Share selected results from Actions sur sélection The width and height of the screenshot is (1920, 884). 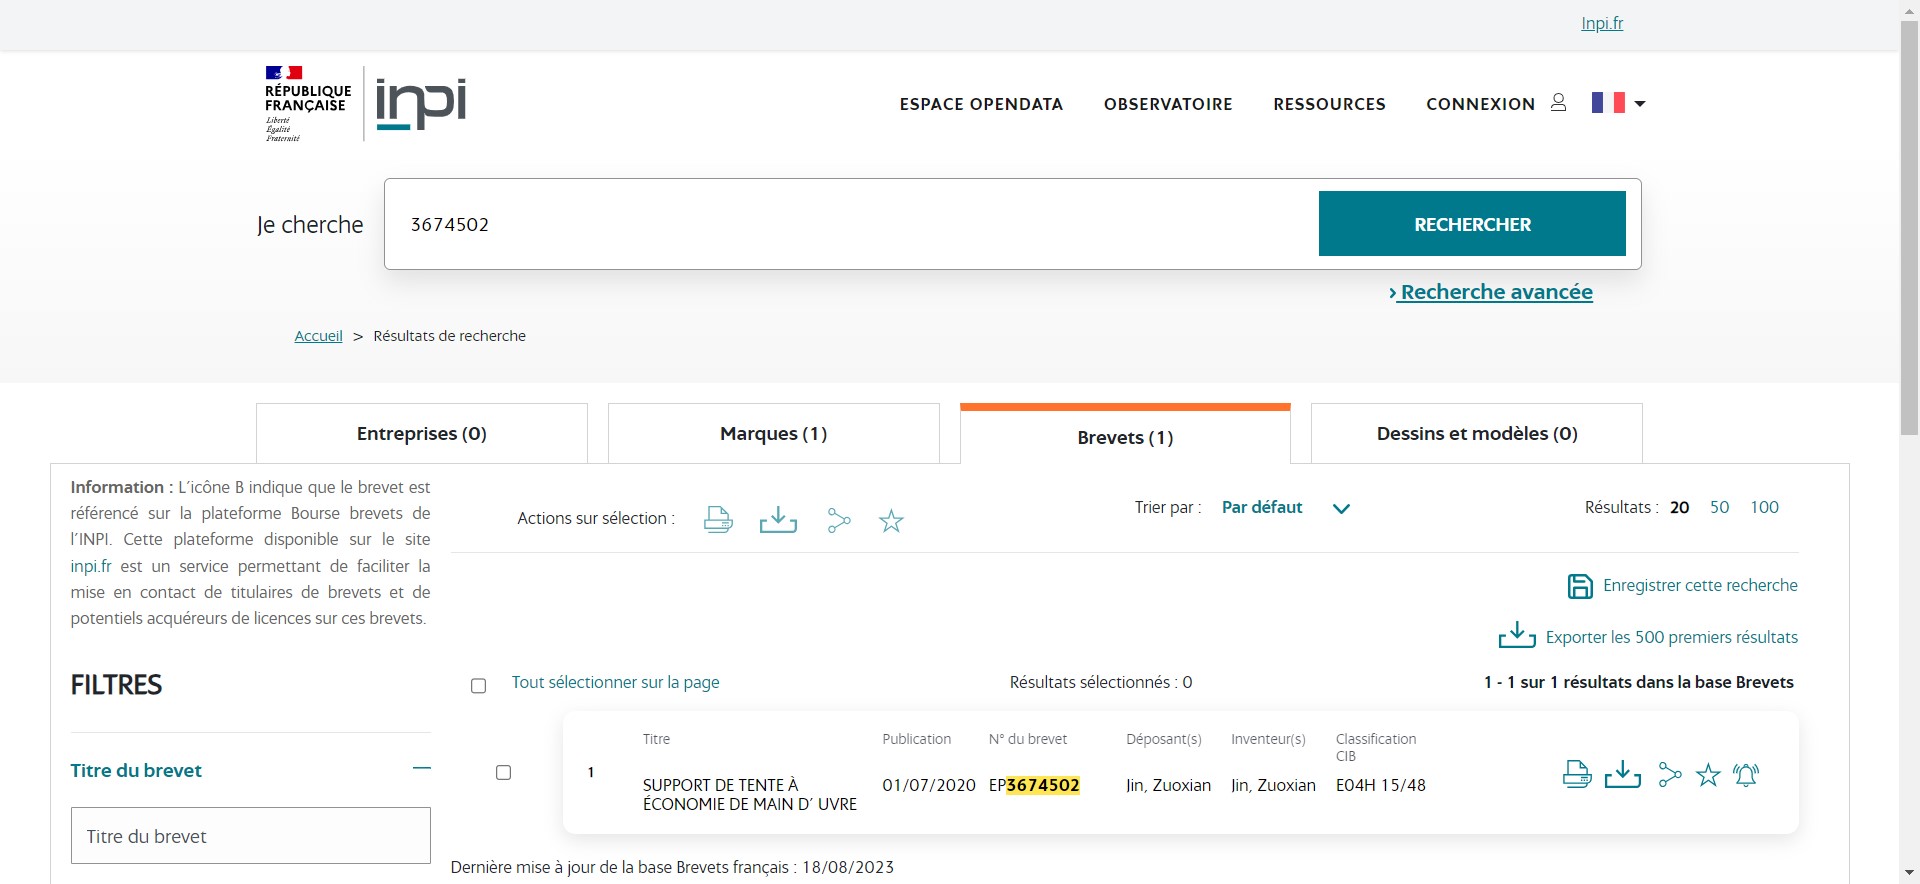[x=839, y=520]
